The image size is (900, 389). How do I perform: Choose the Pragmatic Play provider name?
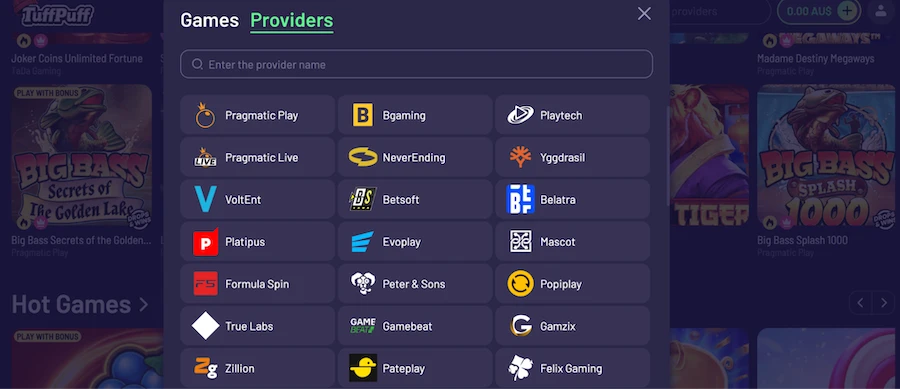click(x=262, y=115)
